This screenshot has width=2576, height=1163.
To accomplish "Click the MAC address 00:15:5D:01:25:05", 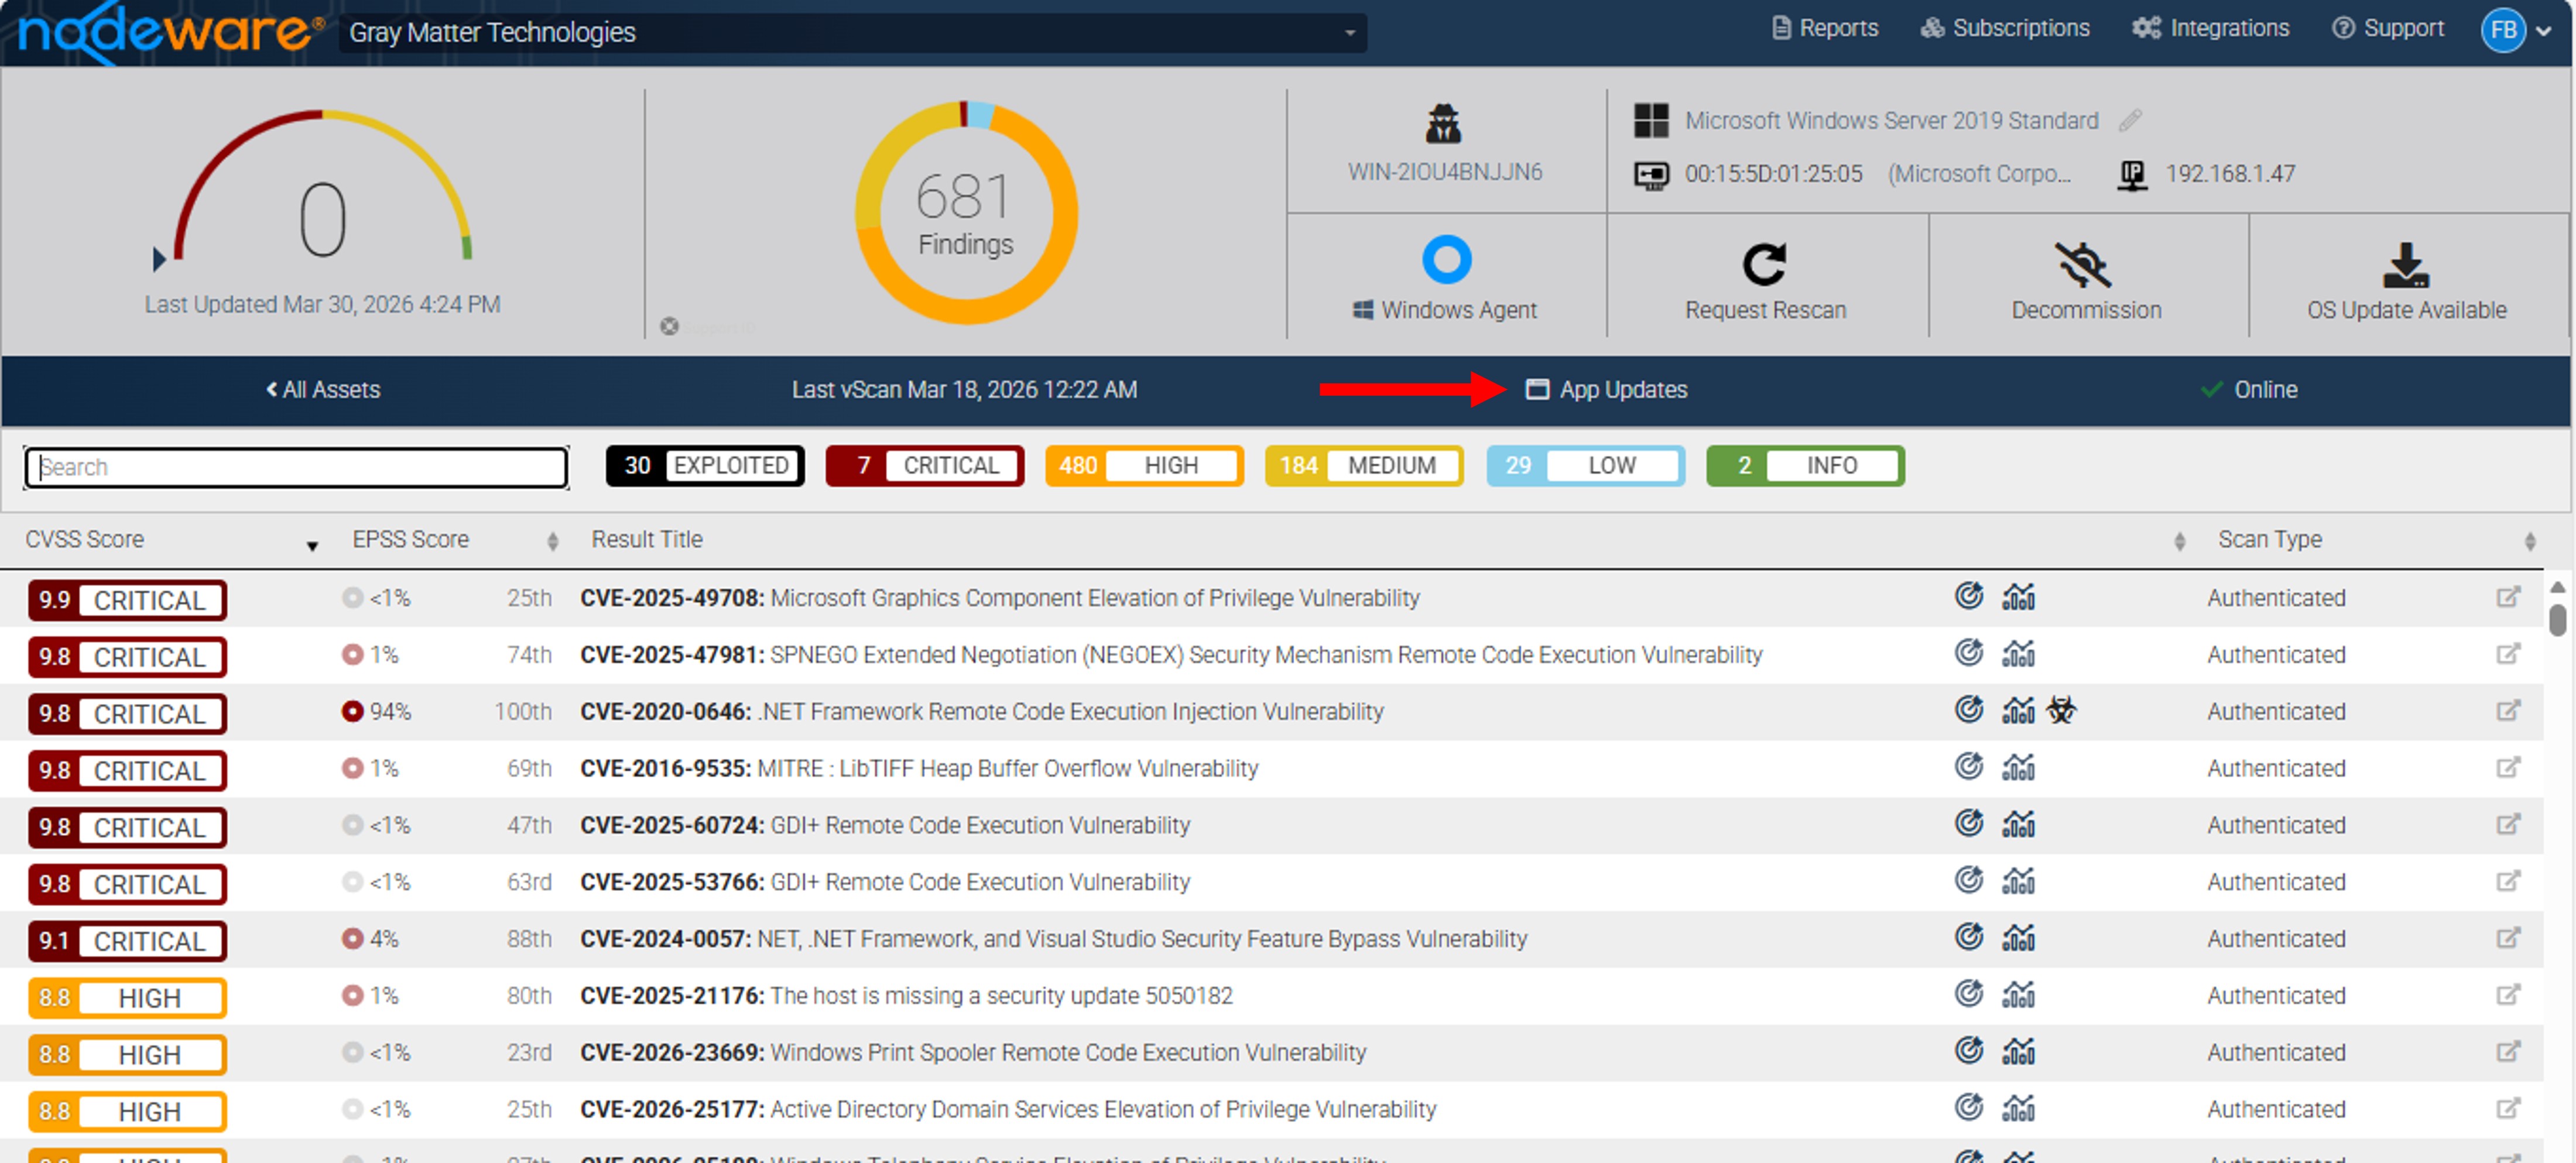I will tap(1773, 174).
